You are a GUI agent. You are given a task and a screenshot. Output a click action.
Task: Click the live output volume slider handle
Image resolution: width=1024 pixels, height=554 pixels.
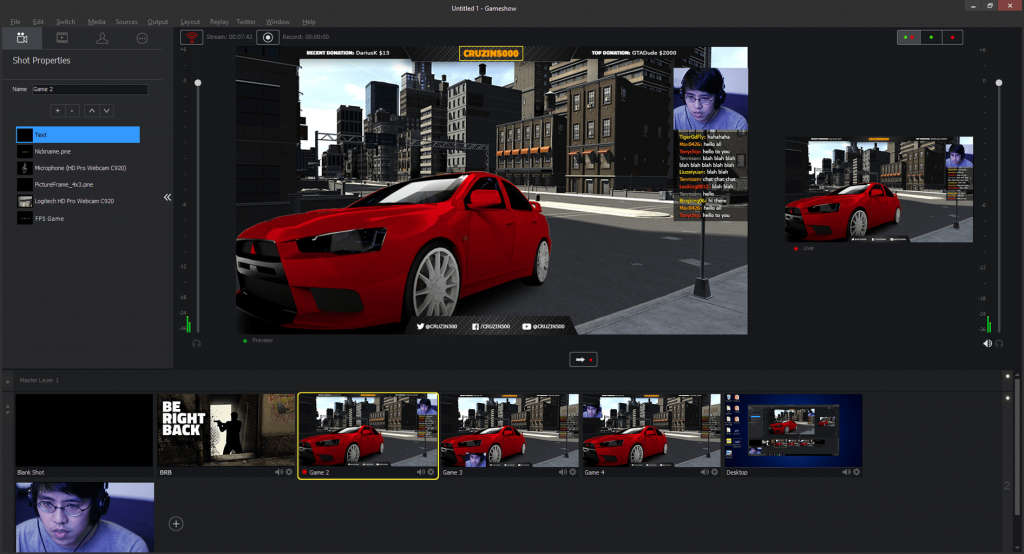[x=999, y=83]
